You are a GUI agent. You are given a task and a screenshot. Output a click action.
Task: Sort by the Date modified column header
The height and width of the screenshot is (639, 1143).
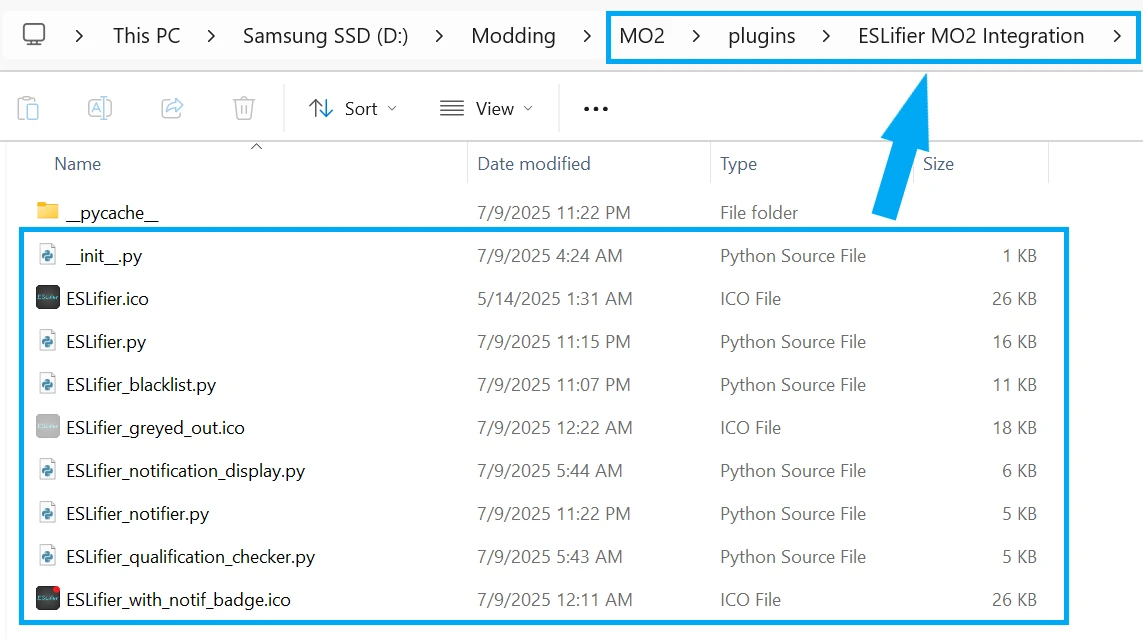(x=534, y=164)
